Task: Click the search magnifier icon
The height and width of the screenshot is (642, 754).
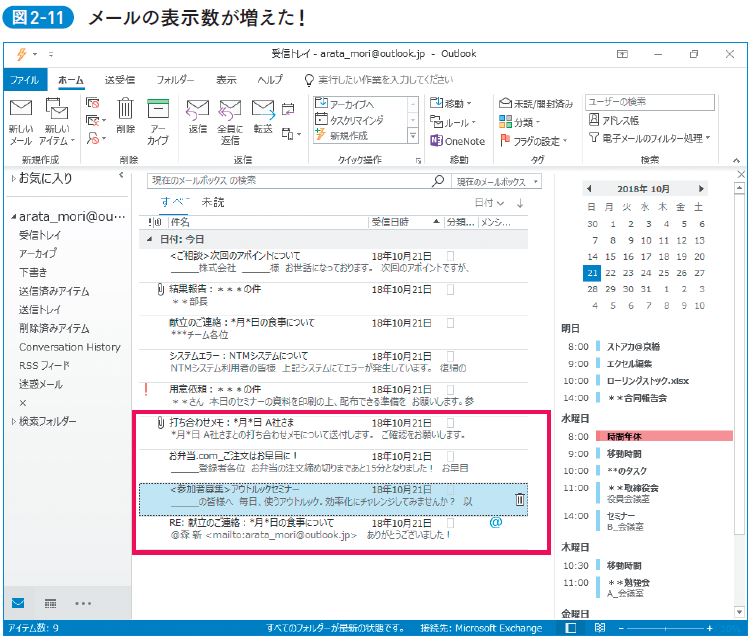Action: pos(438,181)
